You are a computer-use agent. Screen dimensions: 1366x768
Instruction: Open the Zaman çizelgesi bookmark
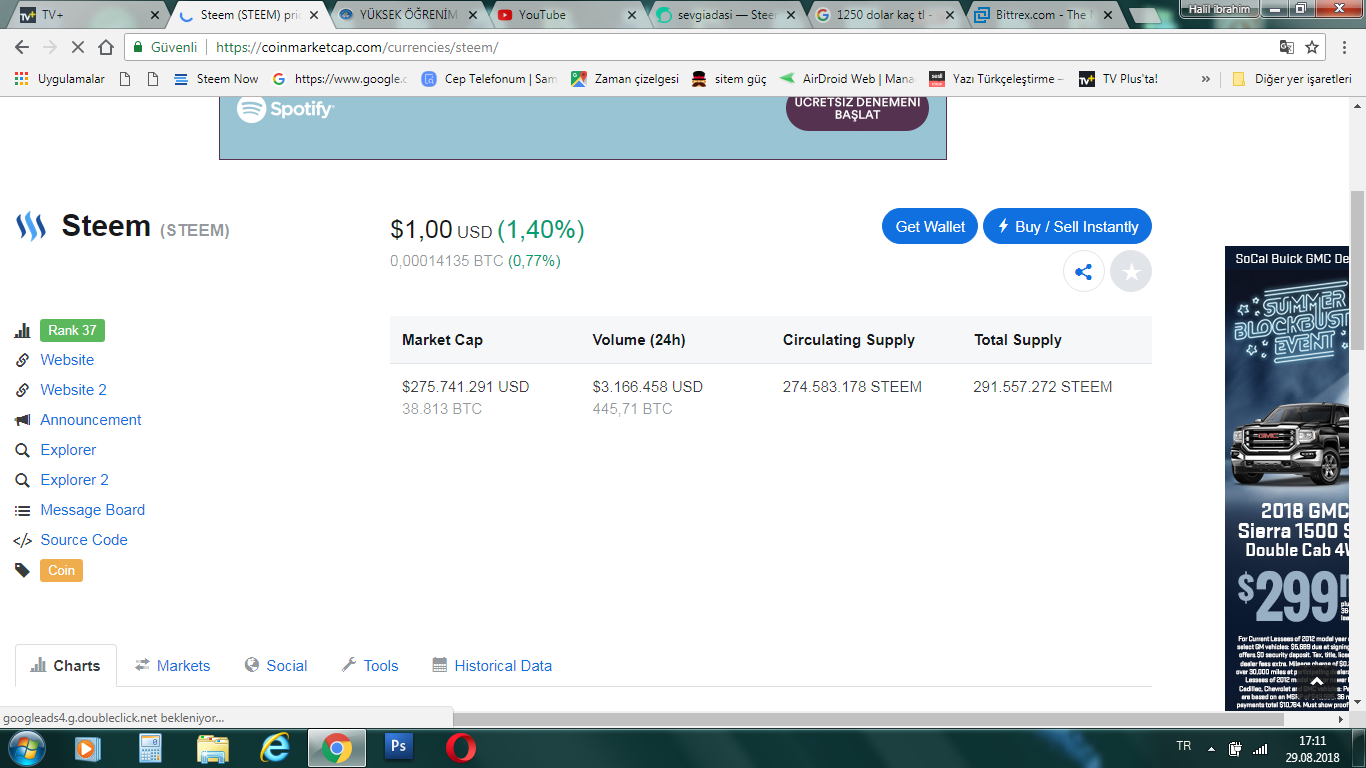pyautogui.click(x=625, y=79)
